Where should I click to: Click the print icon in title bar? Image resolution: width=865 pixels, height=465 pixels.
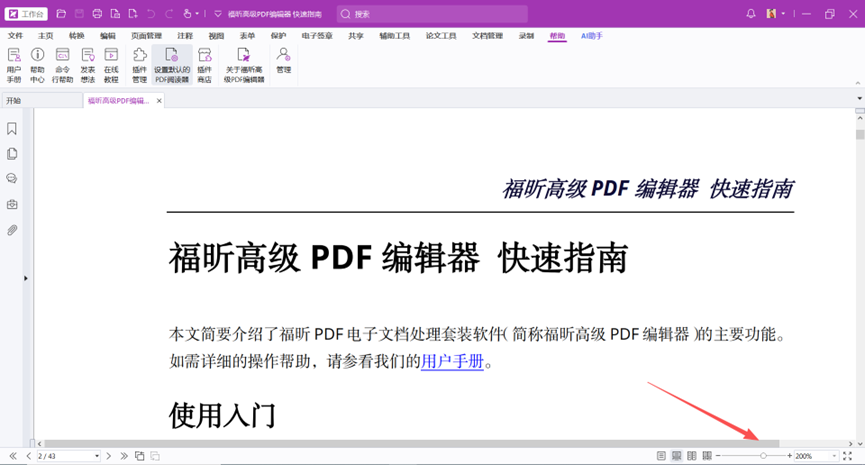97,14
